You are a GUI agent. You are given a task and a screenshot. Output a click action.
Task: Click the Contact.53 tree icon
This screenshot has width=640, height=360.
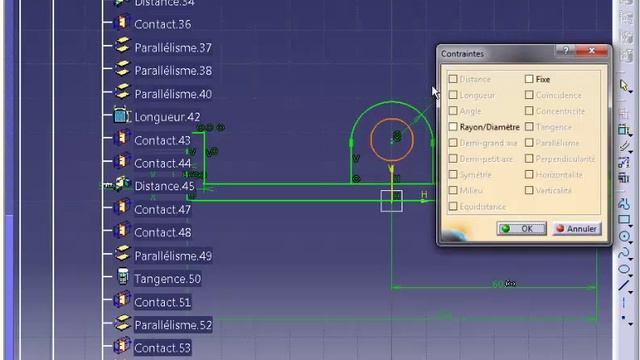[x=122, y=347]
